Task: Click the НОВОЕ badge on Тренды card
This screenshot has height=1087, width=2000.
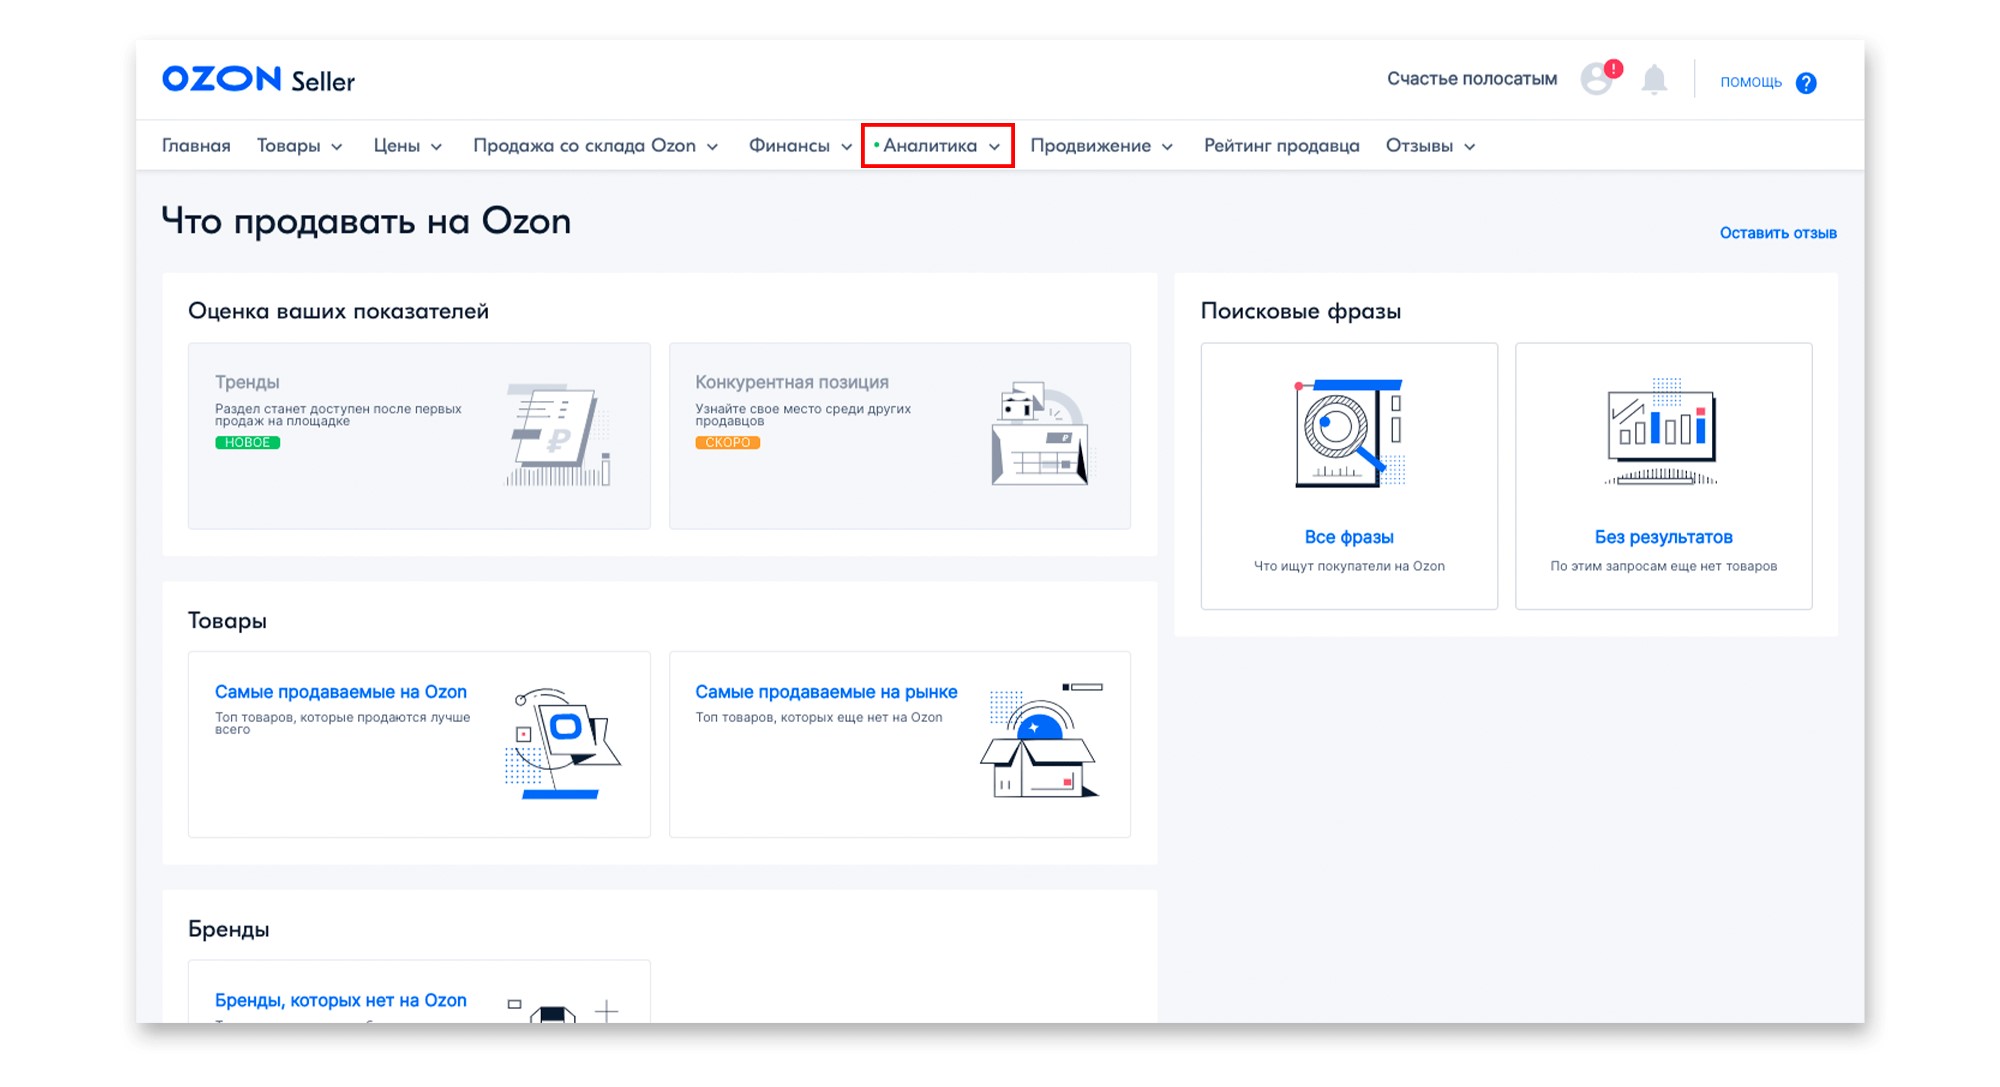Action: click(x=247, y=443)
